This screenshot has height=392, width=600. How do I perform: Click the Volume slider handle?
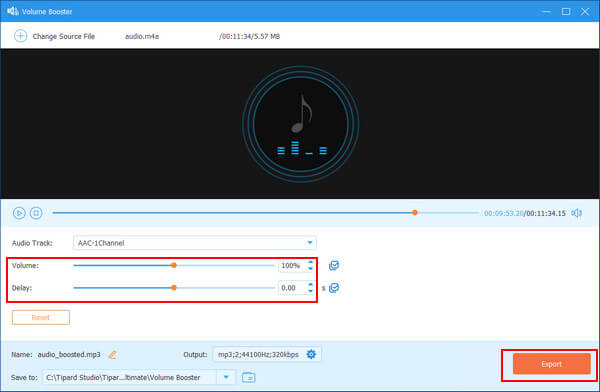tap(174, 265)
